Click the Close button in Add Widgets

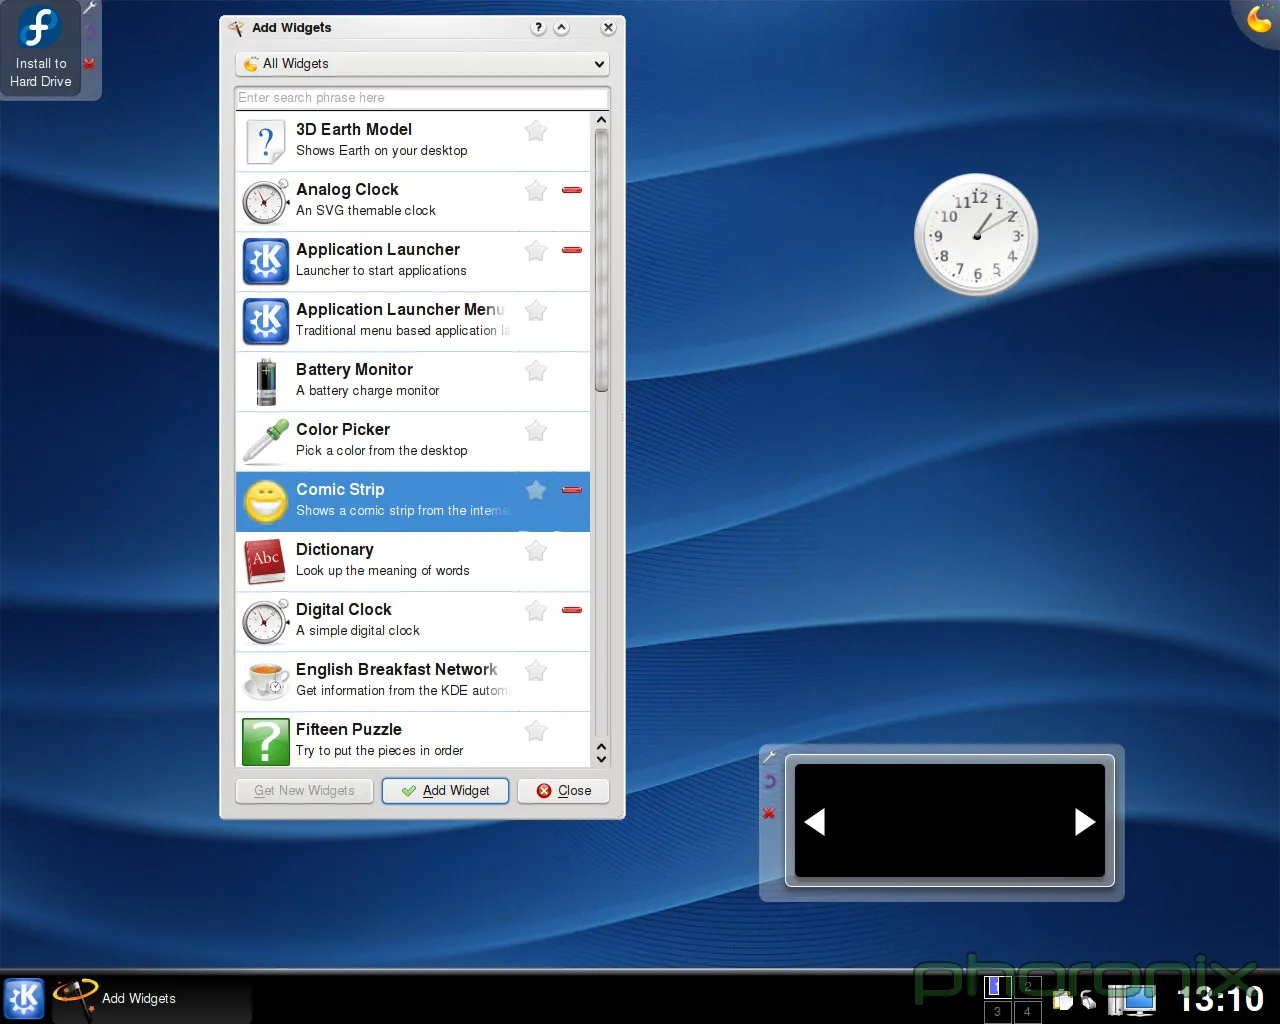[x=564, y=791]
